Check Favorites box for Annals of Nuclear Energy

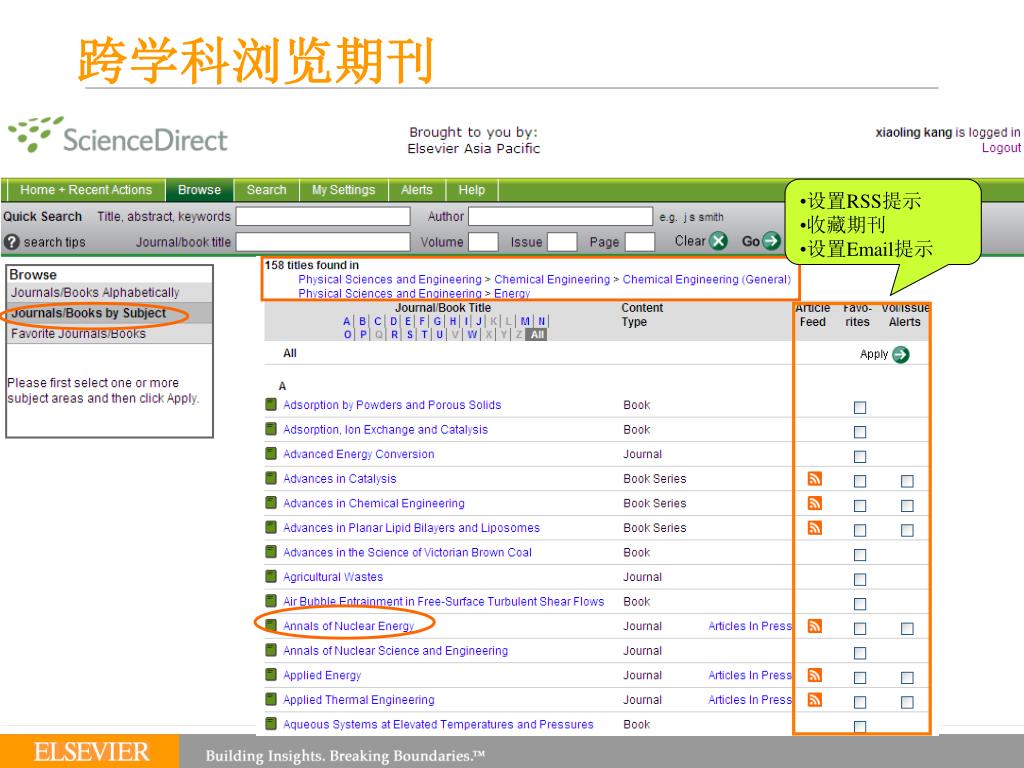(860, 629)
